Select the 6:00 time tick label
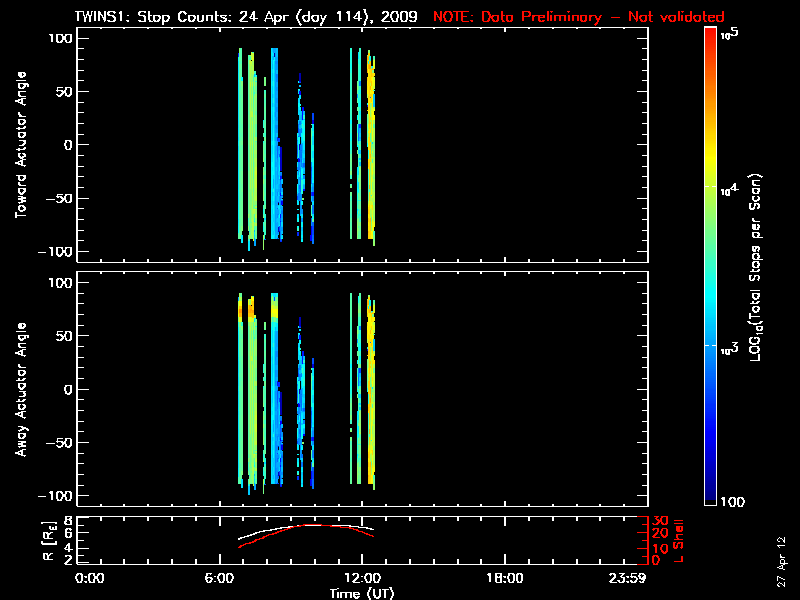This screenshot has width=800, height=600. click(227, 578)
